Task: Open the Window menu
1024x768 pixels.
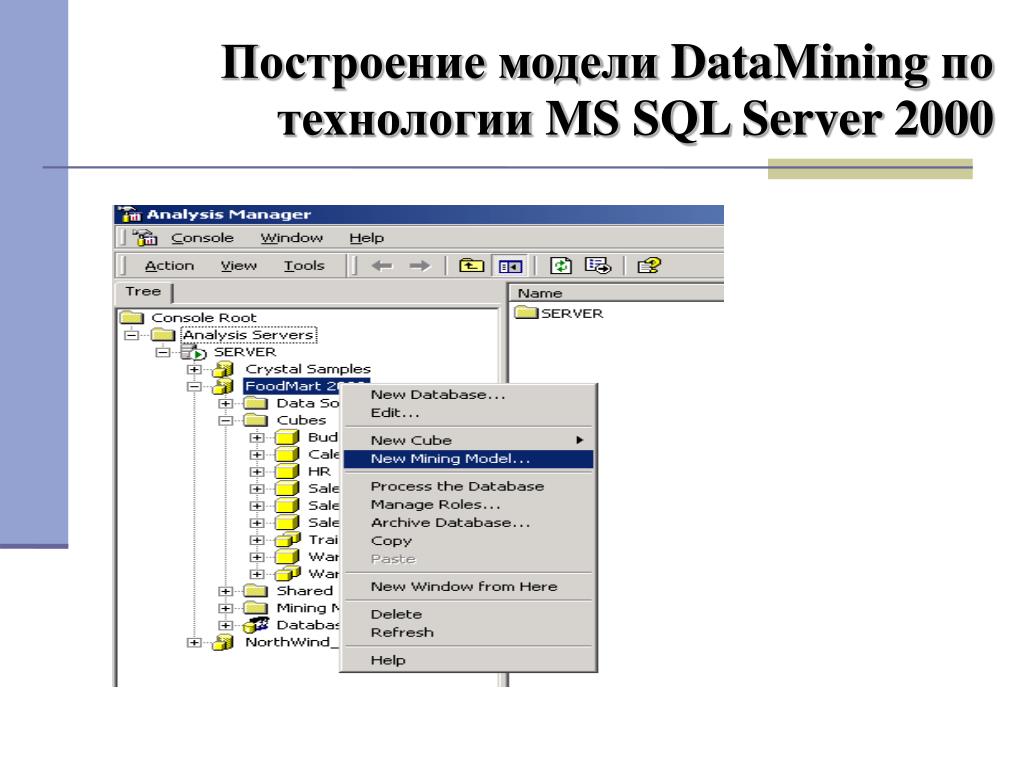Action: [x=292, y=238]
